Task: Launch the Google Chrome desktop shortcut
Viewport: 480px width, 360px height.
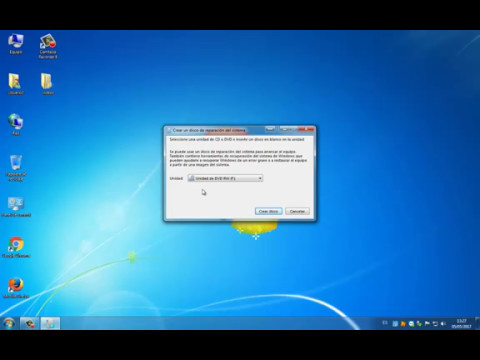Action: 16,247
